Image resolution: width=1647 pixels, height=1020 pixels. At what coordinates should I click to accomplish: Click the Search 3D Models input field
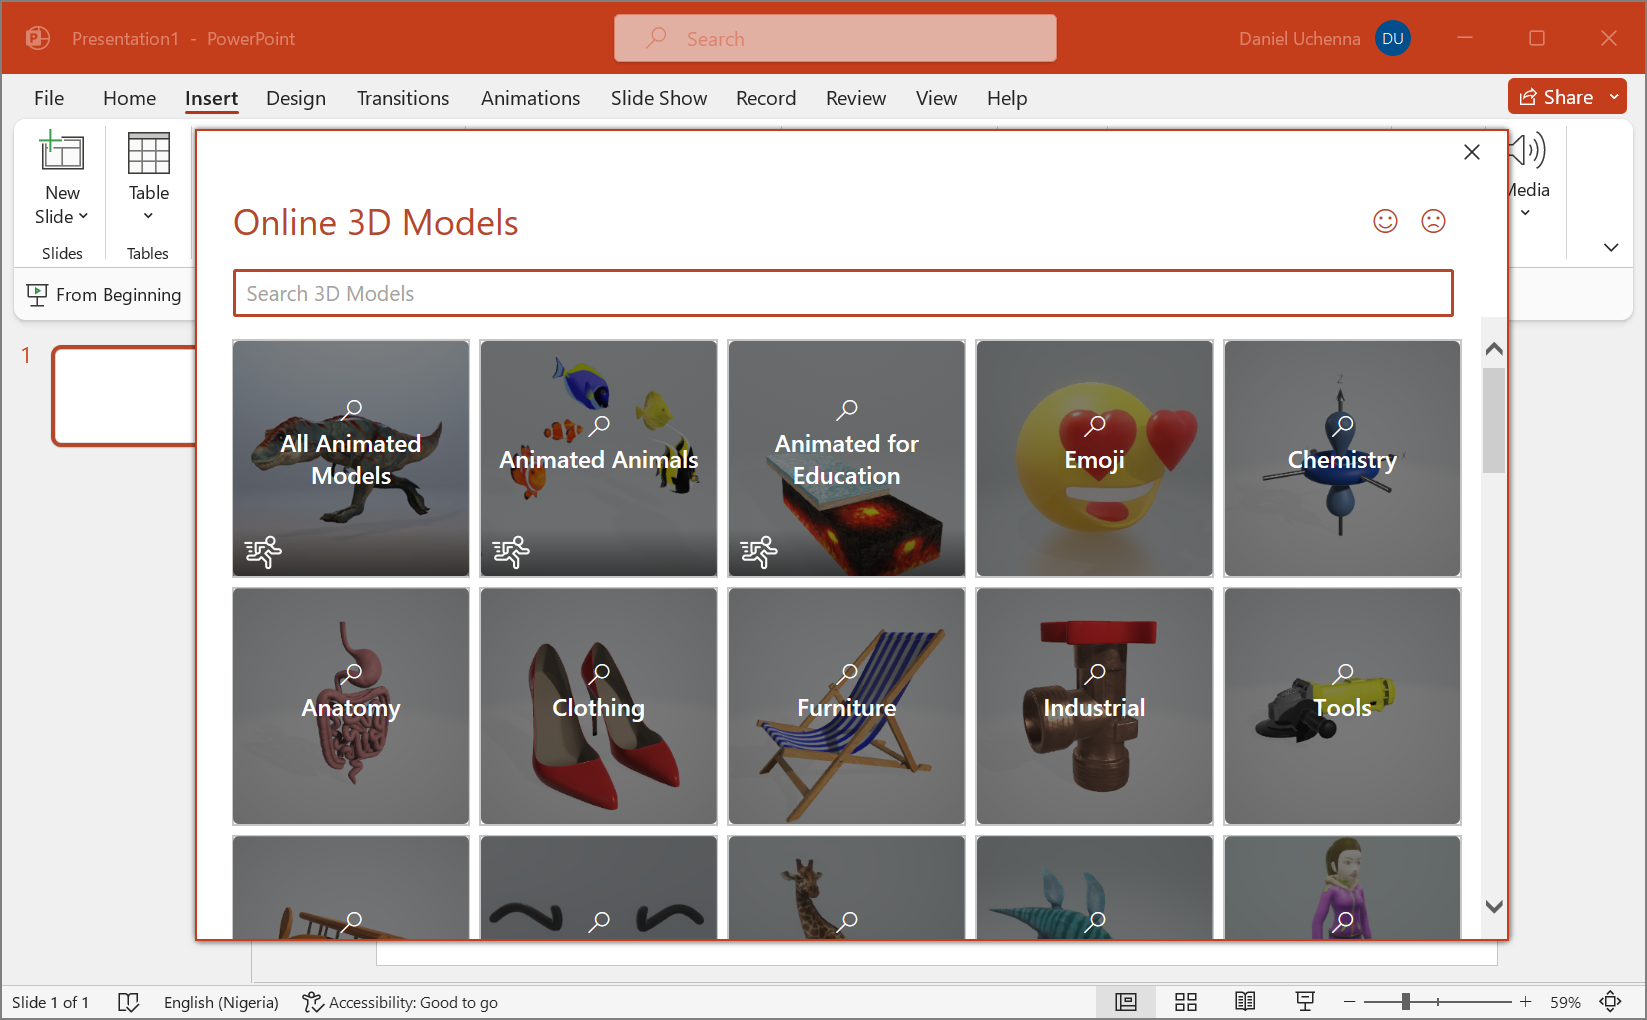(843, 293)
